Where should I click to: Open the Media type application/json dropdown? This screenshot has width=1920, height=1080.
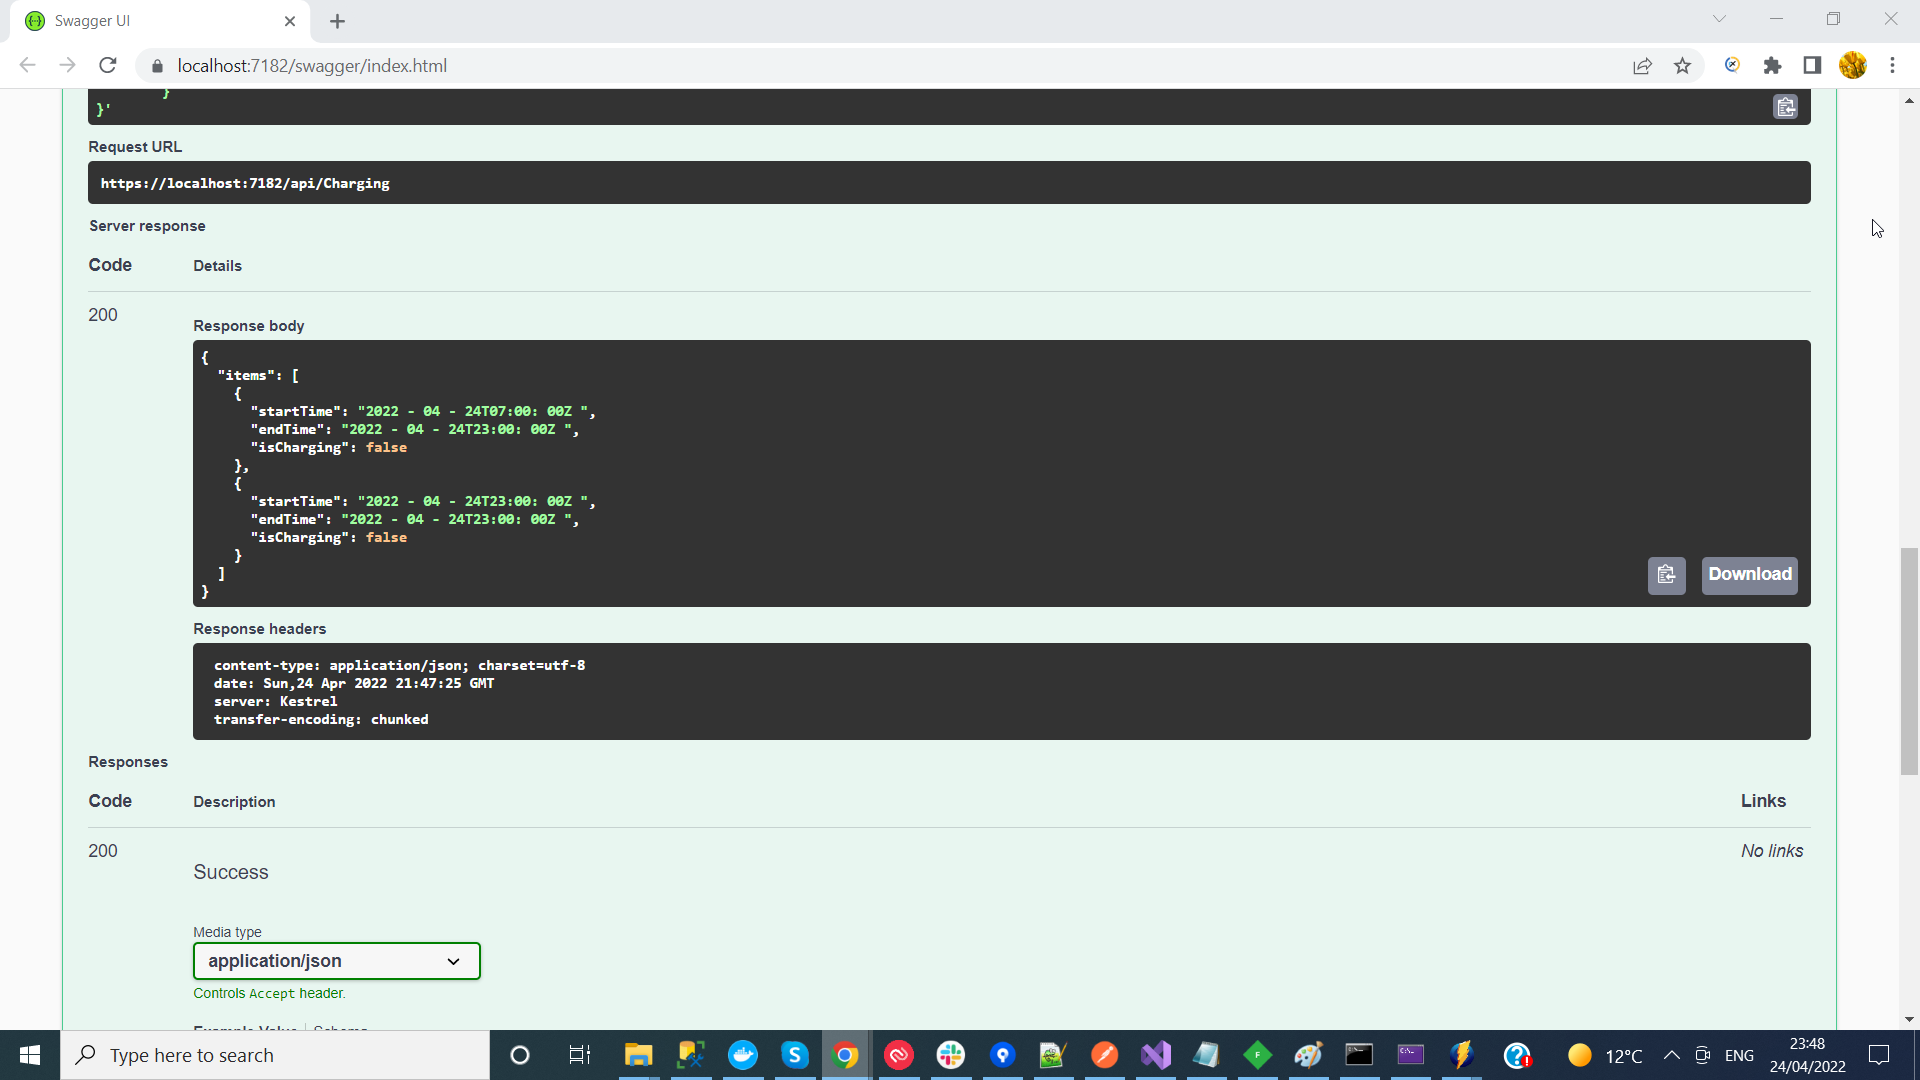(x=337, y=961)
